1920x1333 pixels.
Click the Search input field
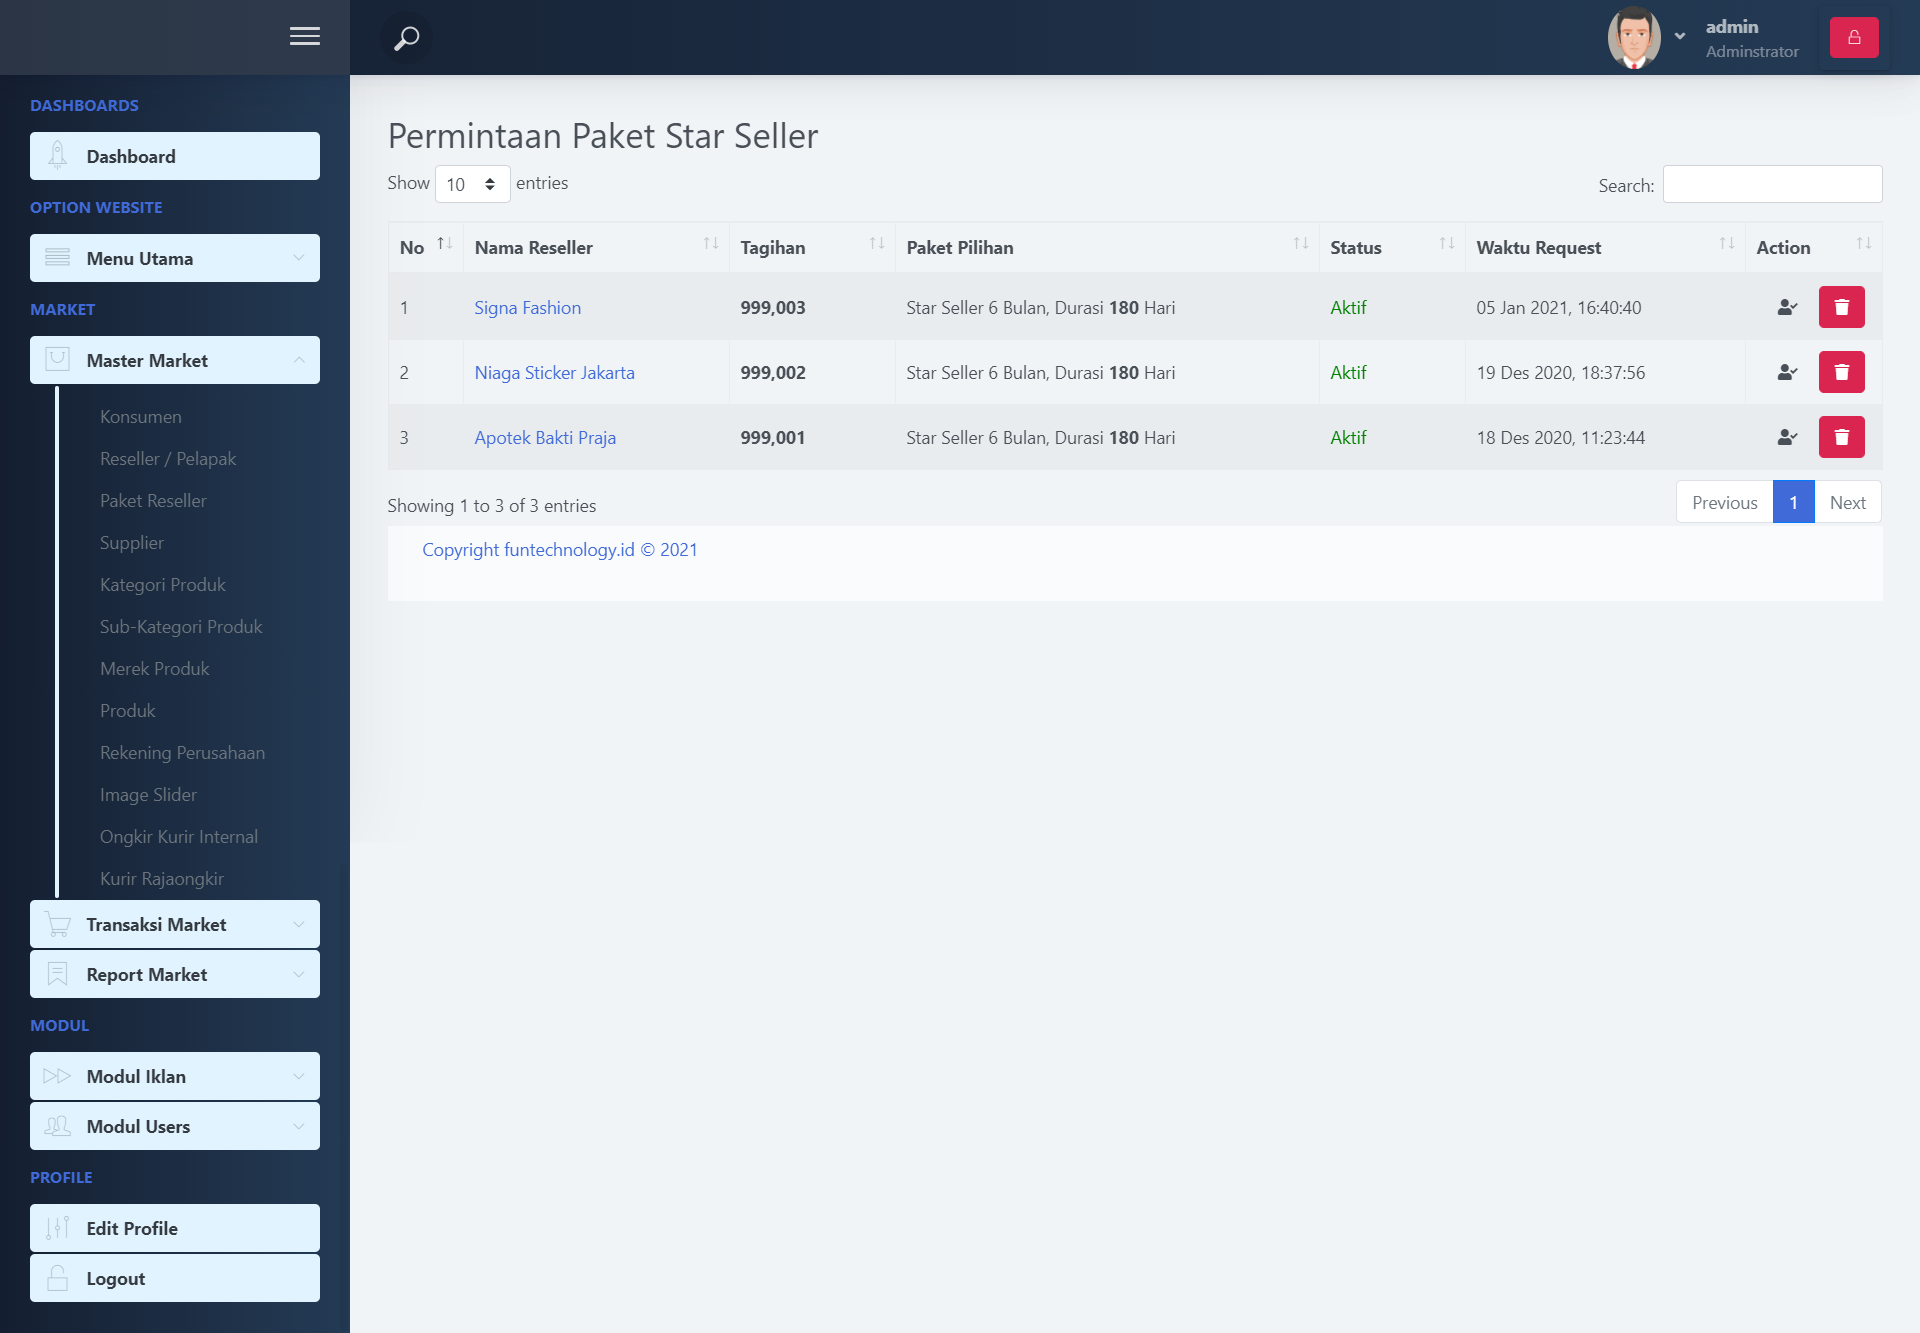[1771, 185]
